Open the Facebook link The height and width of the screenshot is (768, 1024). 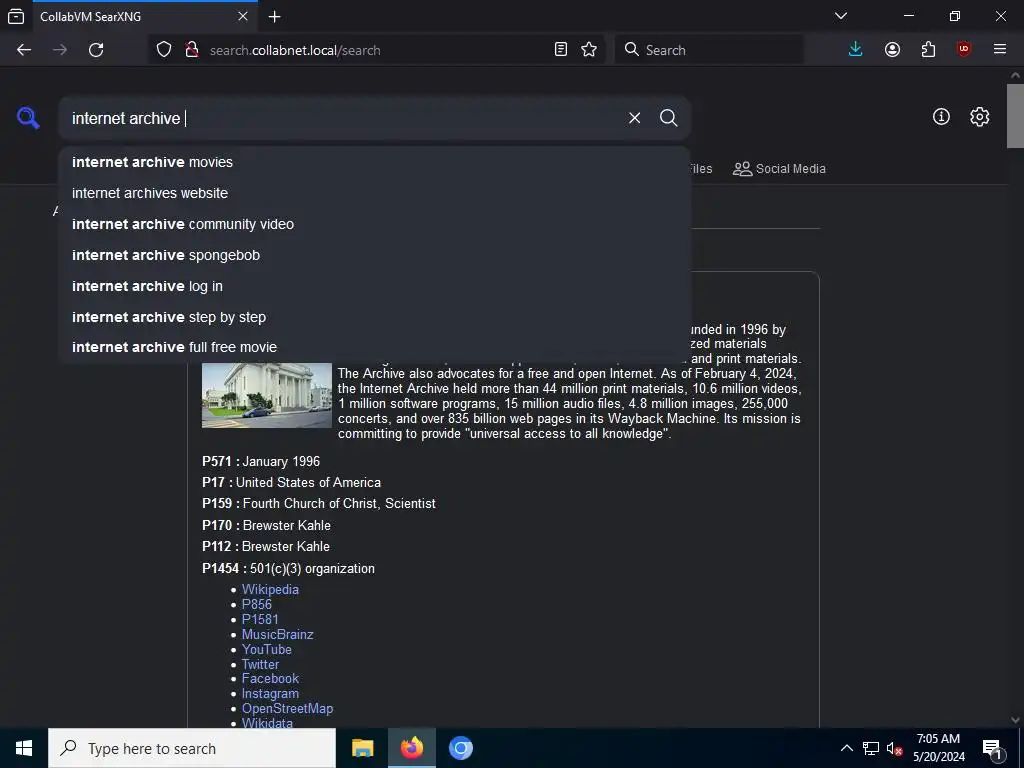point(270,679)
